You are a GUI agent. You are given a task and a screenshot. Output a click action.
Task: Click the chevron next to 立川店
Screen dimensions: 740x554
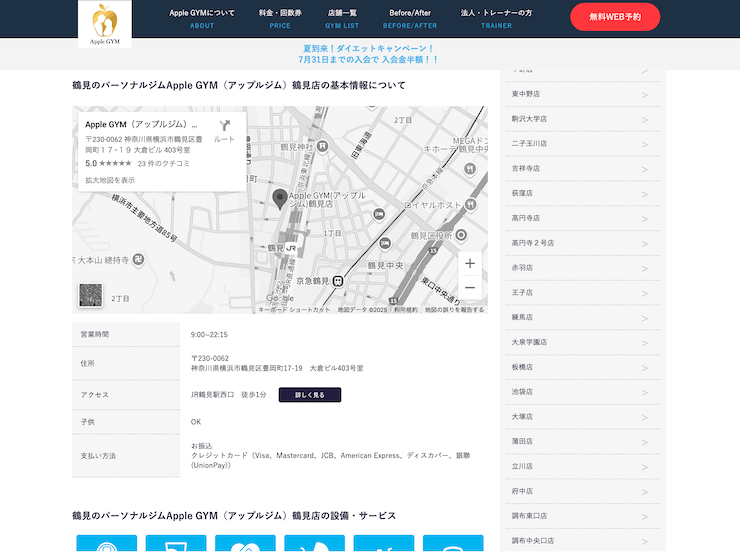click(645, 467)
